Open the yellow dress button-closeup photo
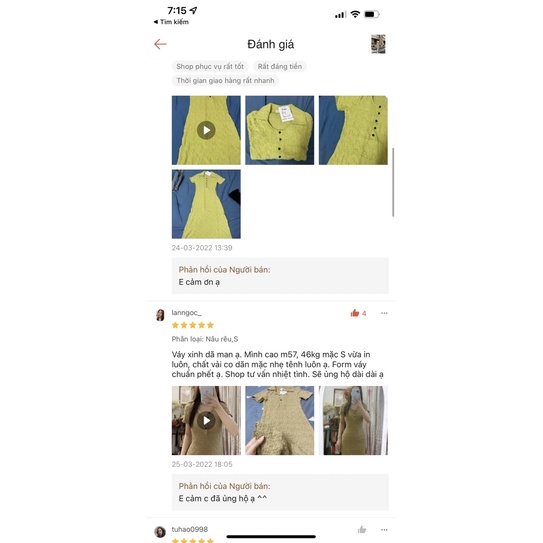 [353, 130]
